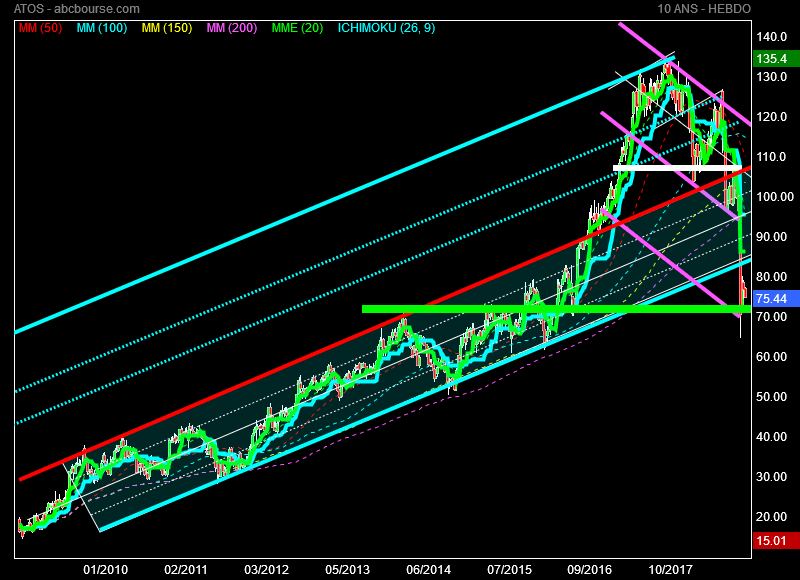Click the MM (200) legend label
The height and width of the screenshot is (580, 800).
[232, 28]
